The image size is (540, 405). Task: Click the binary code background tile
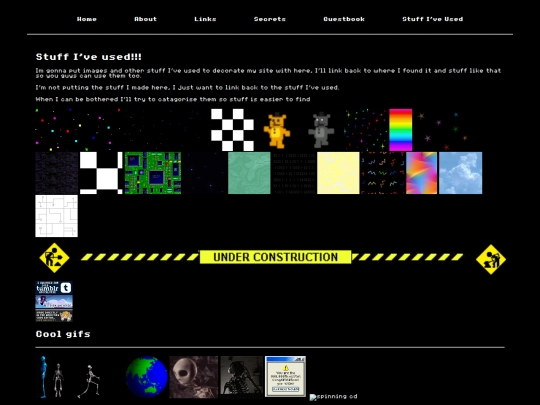coord(294,173)
